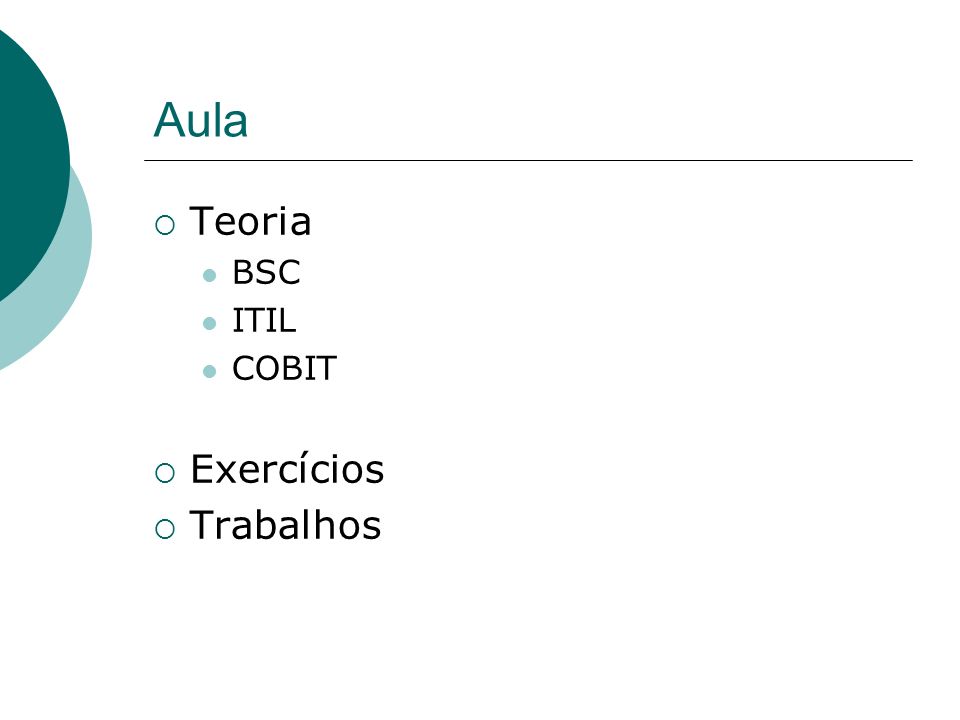Image resolution: width=960 pixels, height=720 pixels.
Task: Click the BSC sub-bullet text
Action: pyautogui.click(x=266, y=272)
